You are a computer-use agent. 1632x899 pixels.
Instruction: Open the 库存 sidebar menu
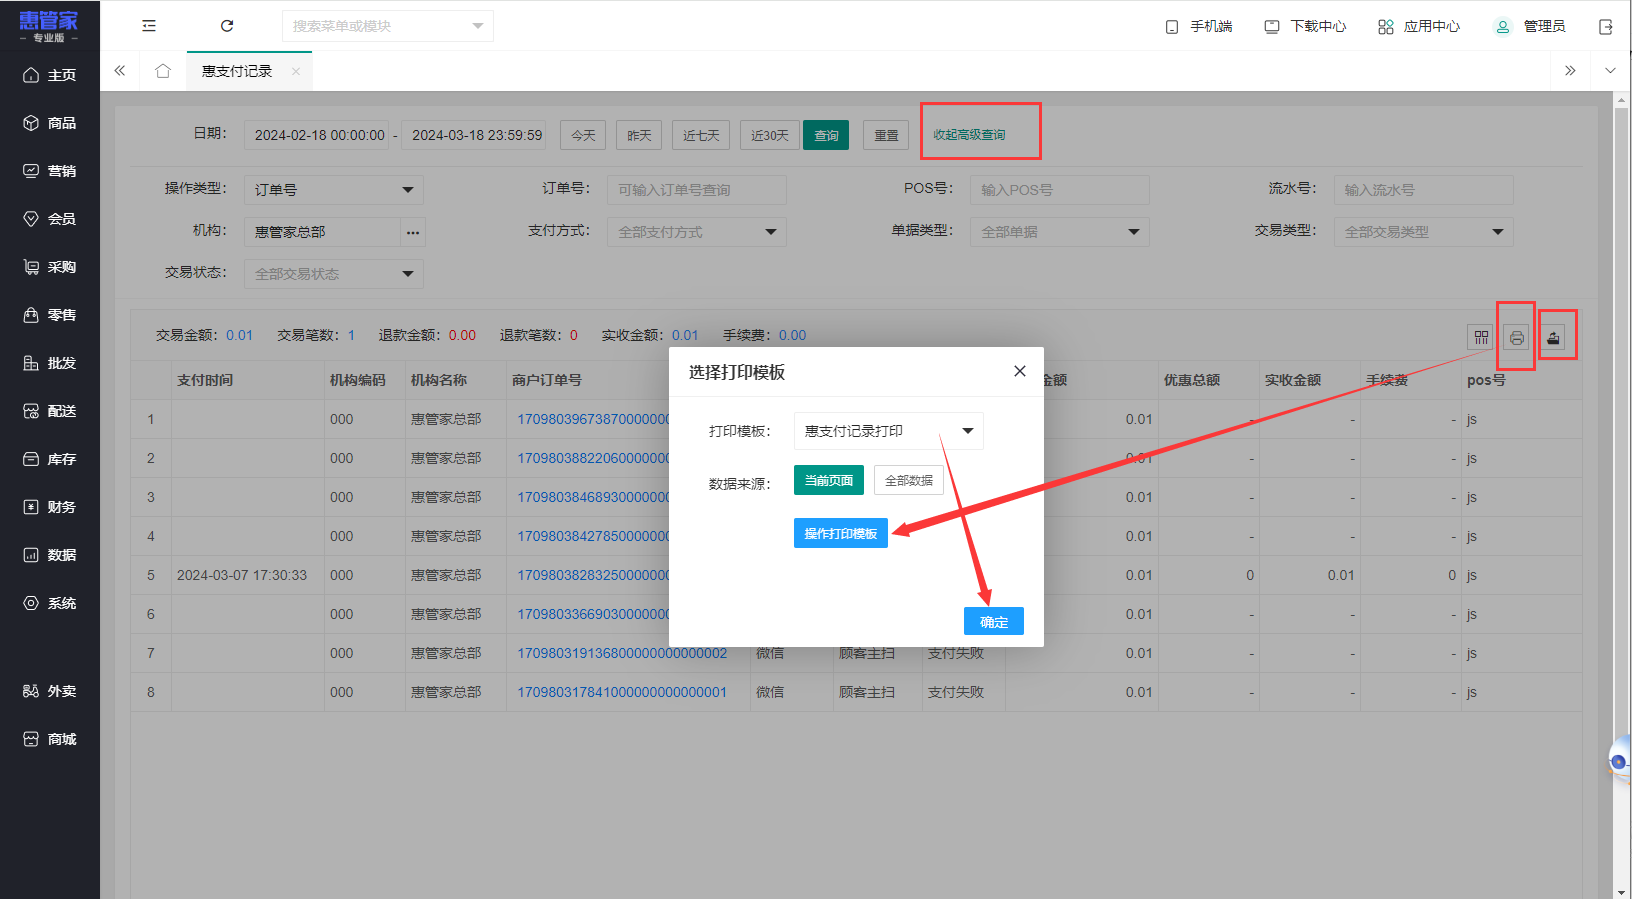(50, 459)
